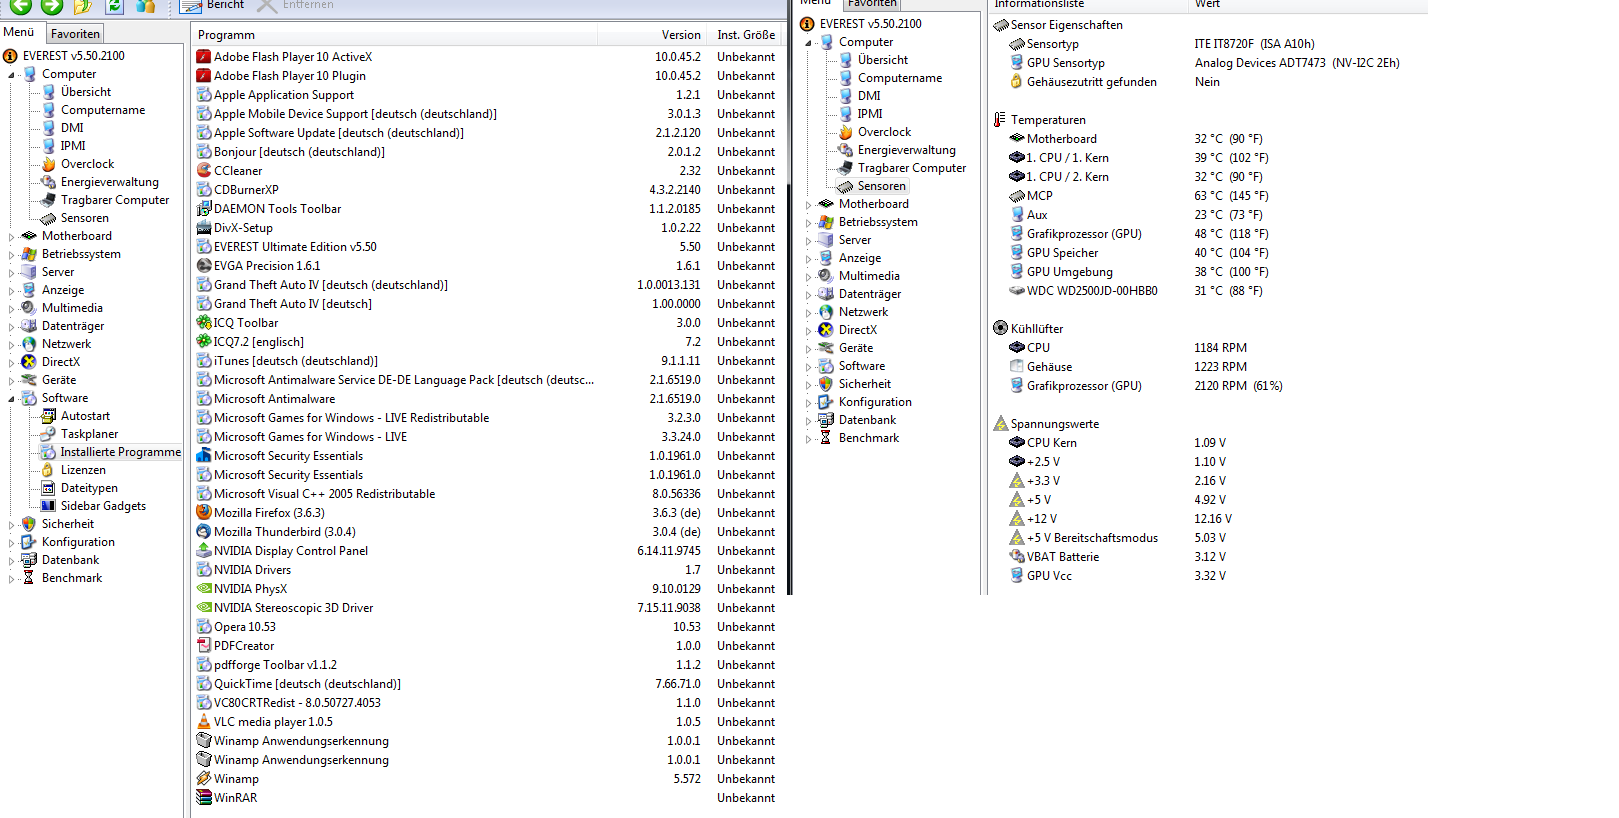
Task: Click the Lizenzen key icon
Action: pos(48,470)
